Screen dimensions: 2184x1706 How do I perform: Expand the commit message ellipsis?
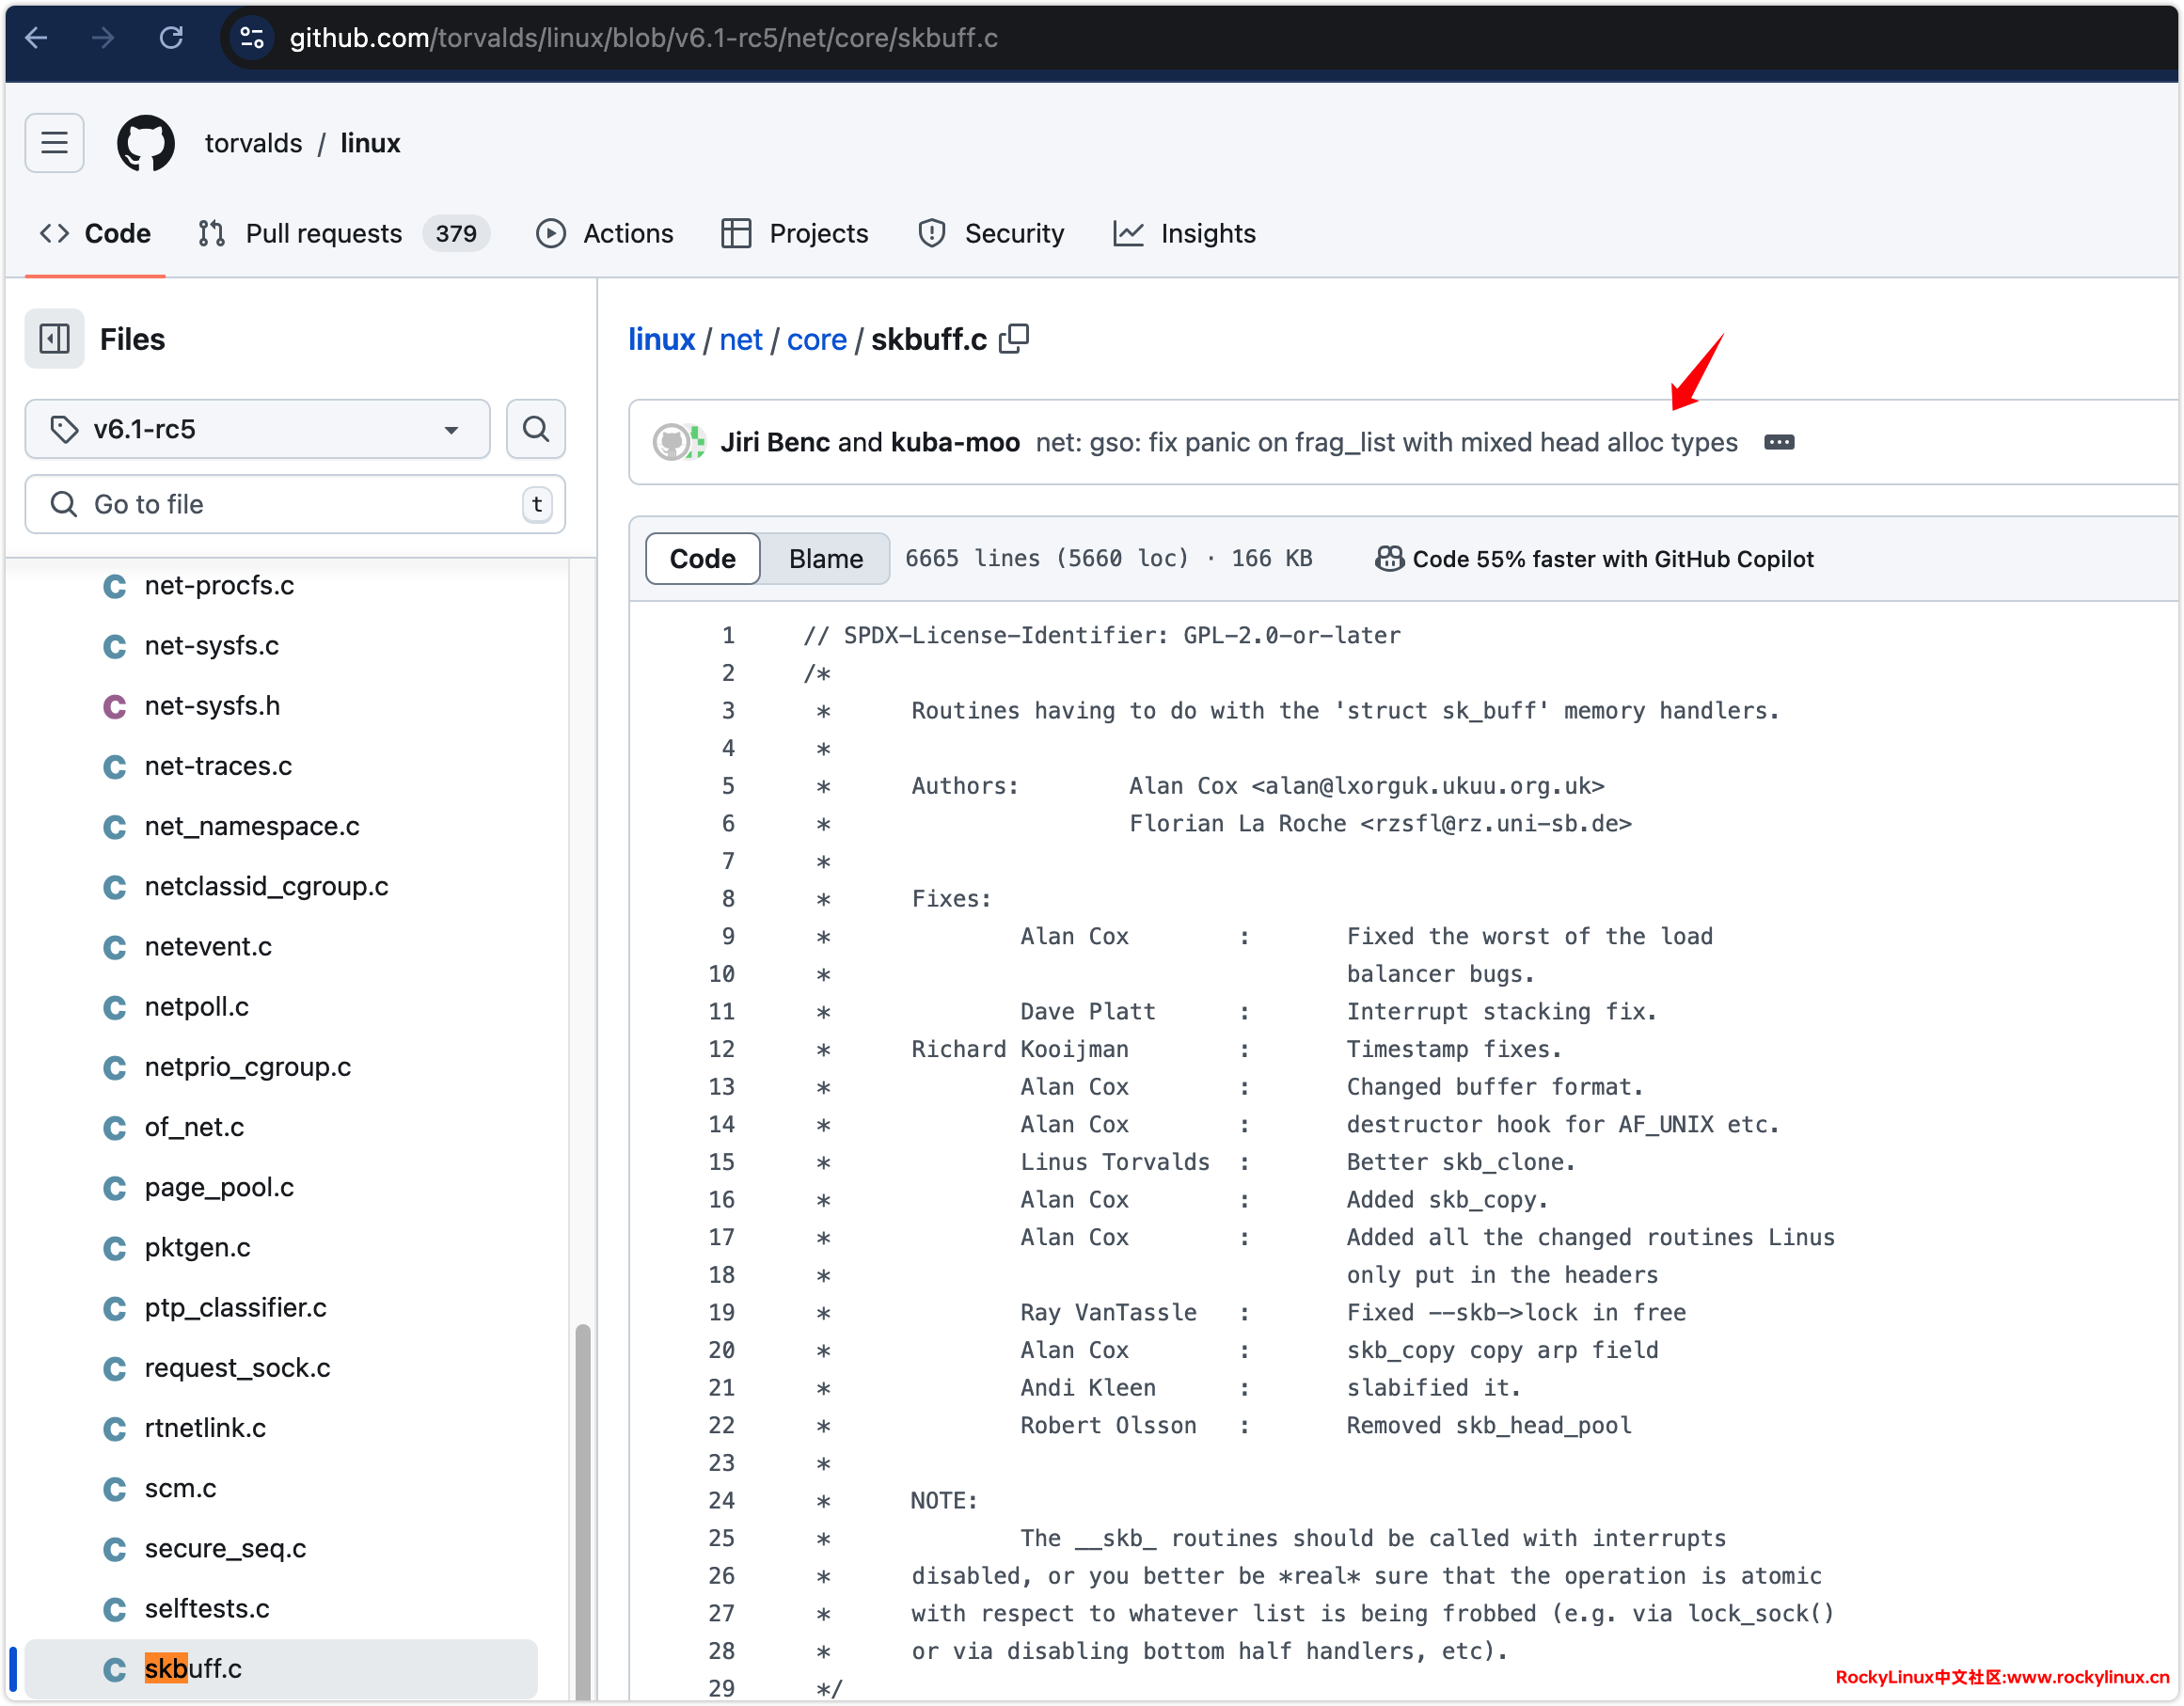click(1778, 442)
